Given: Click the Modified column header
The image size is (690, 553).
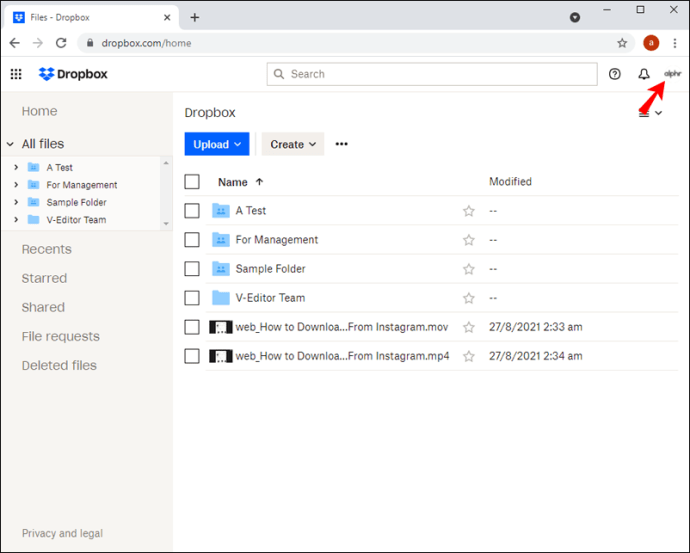Looking at the screenshot, I should click(510, 182).
